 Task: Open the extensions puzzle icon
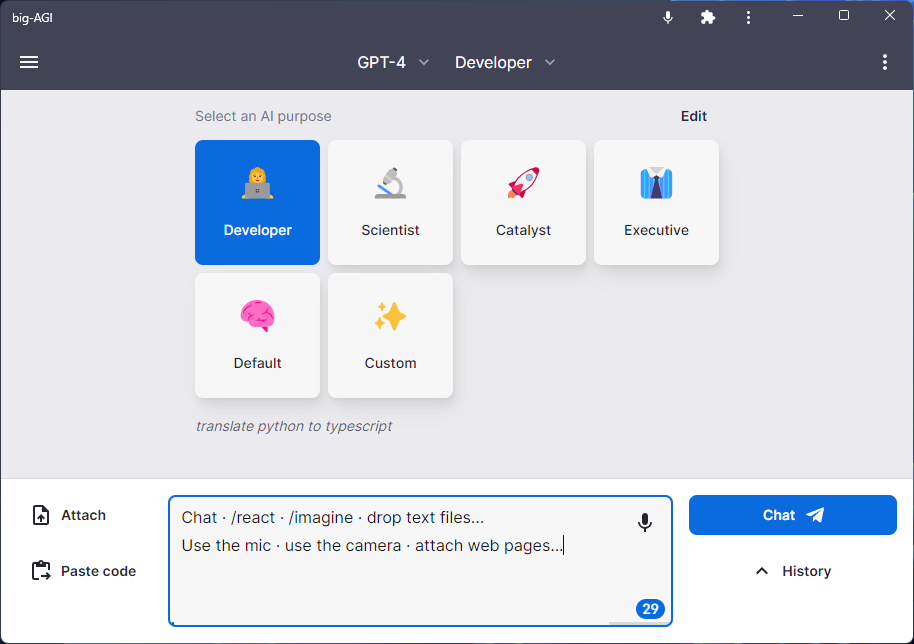(708, 17)
